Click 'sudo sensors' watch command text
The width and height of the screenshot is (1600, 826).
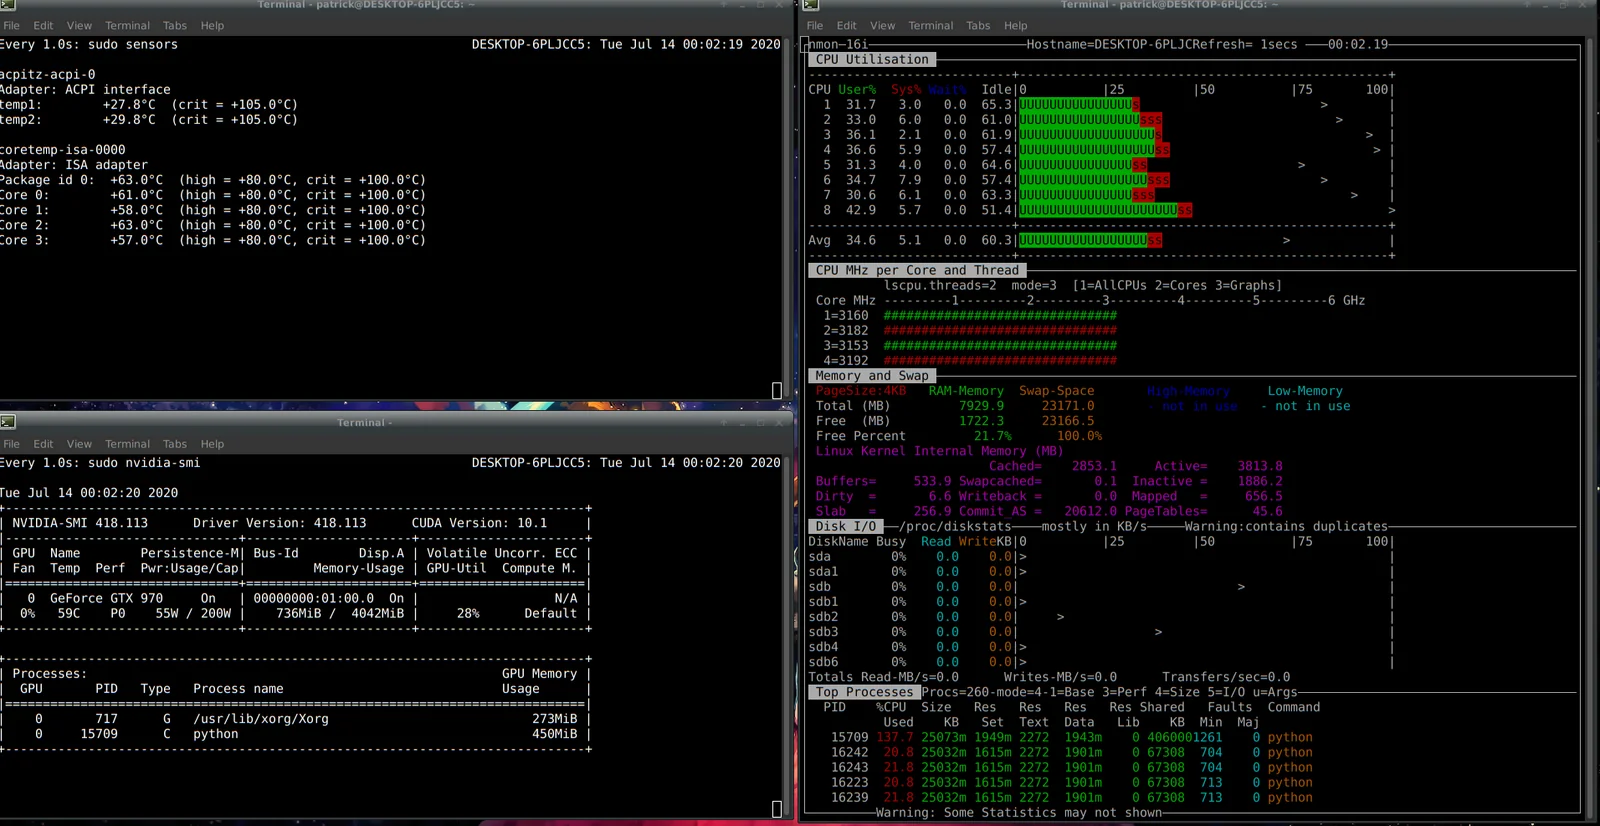[x=133, y=45]
